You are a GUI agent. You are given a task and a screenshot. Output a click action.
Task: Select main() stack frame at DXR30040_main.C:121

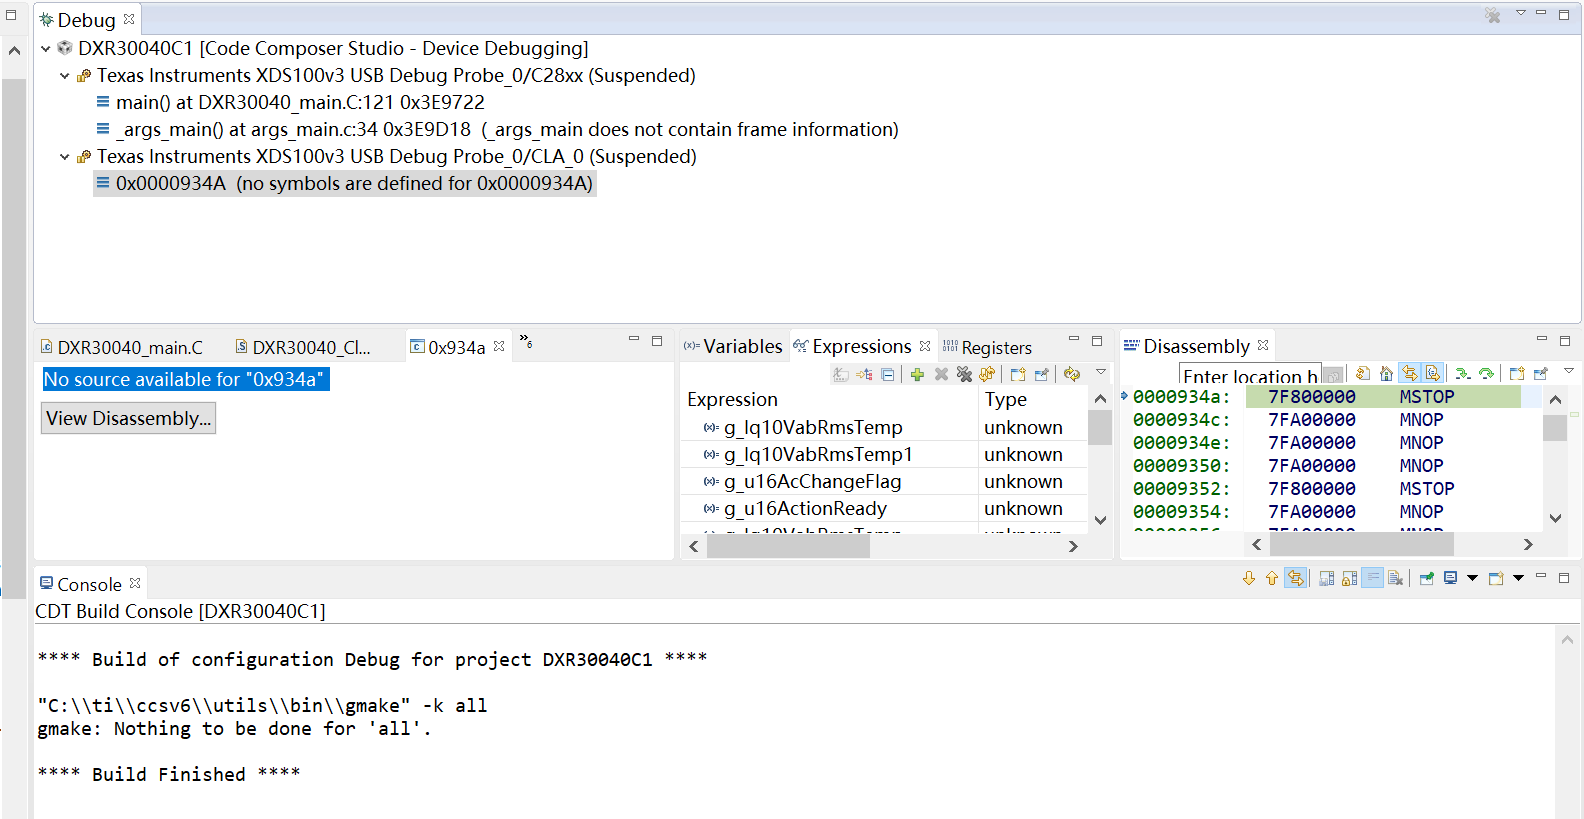300,102
